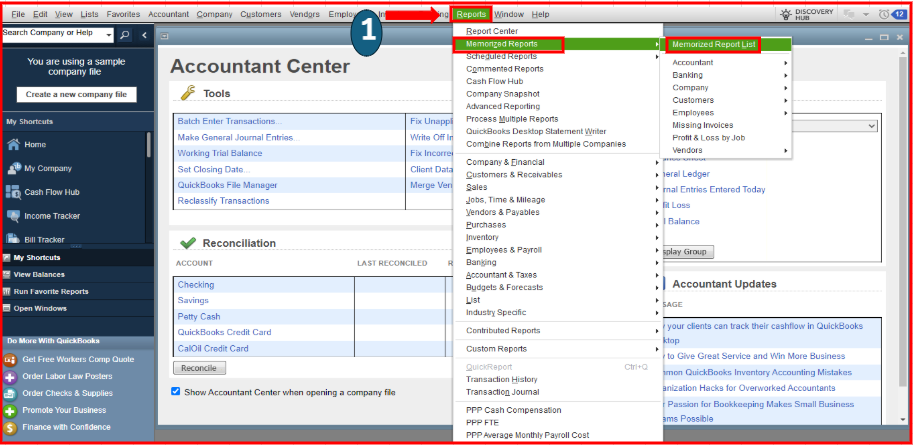The image size is (913, 445).
Task: Open QuickBooks File Manager link
Action: pos(227,185)
